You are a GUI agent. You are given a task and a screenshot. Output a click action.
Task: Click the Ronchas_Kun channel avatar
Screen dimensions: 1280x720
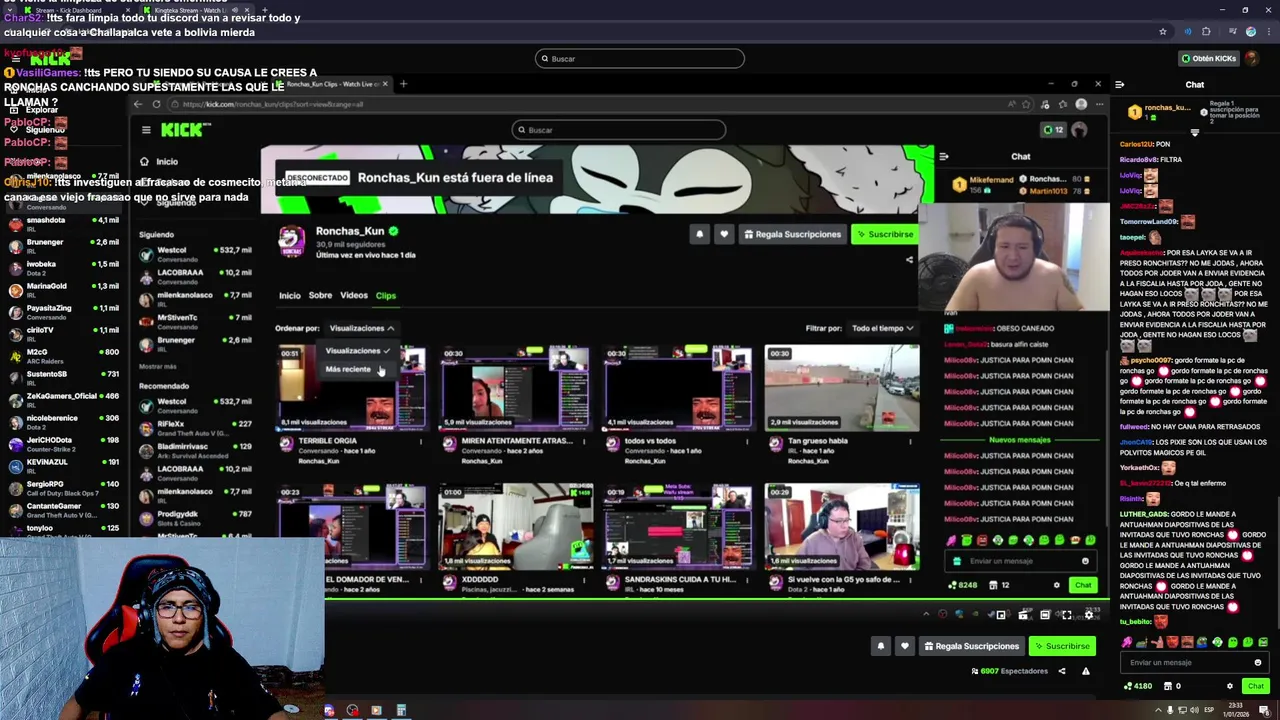click(291, 241)
